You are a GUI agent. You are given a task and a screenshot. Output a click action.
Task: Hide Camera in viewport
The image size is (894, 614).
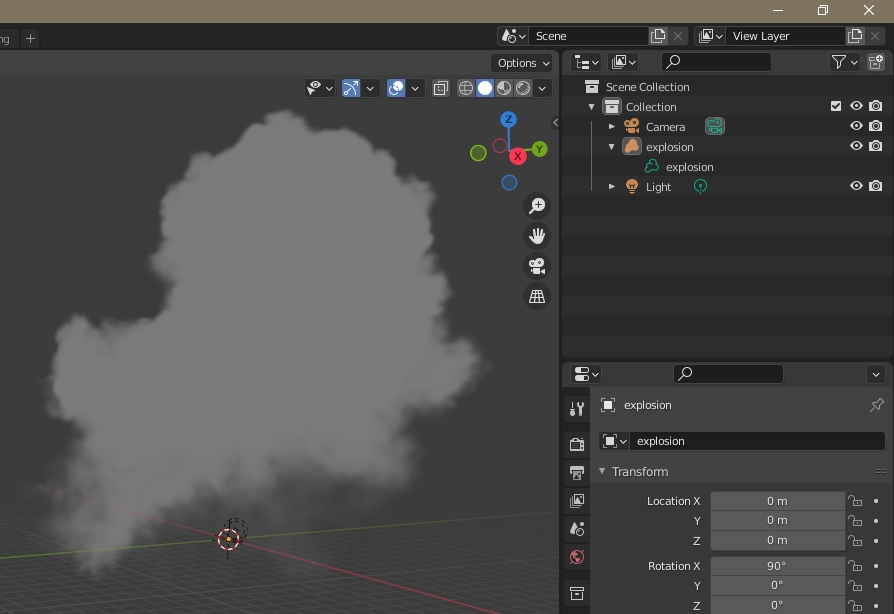856,126
